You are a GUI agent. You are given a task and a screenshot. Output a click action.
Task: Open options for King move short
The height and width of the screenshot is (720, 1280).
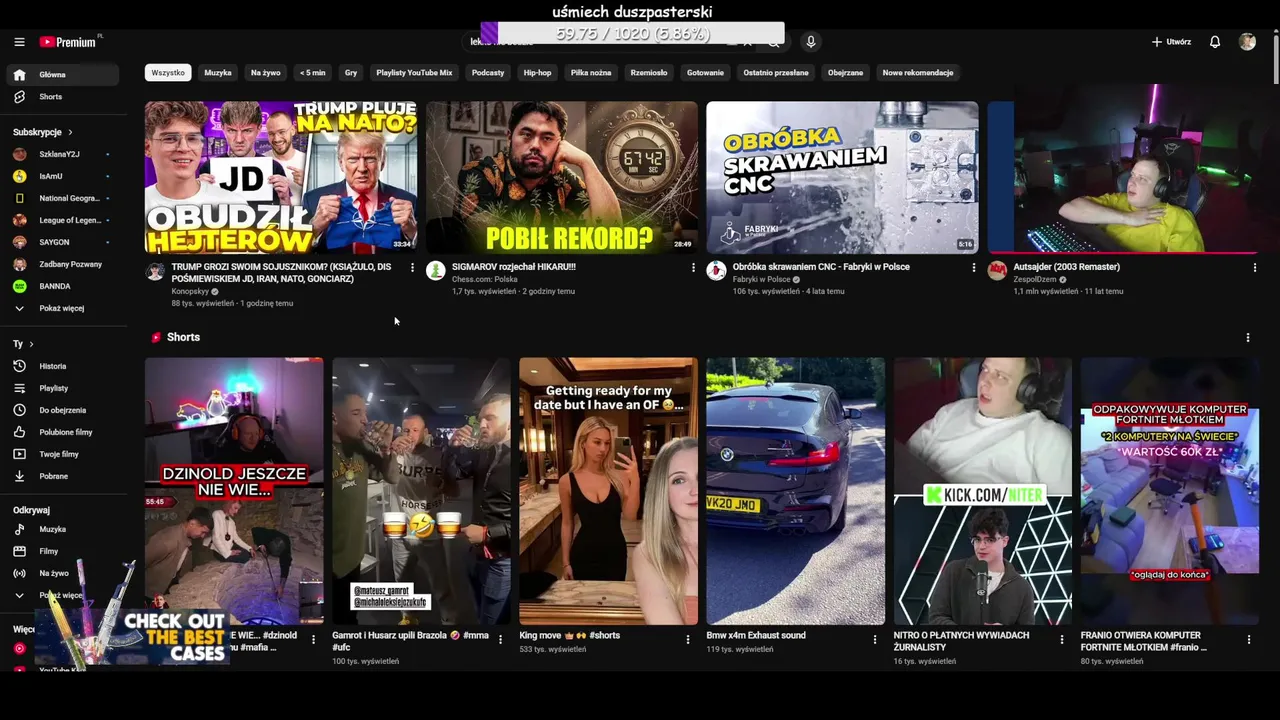688,639
